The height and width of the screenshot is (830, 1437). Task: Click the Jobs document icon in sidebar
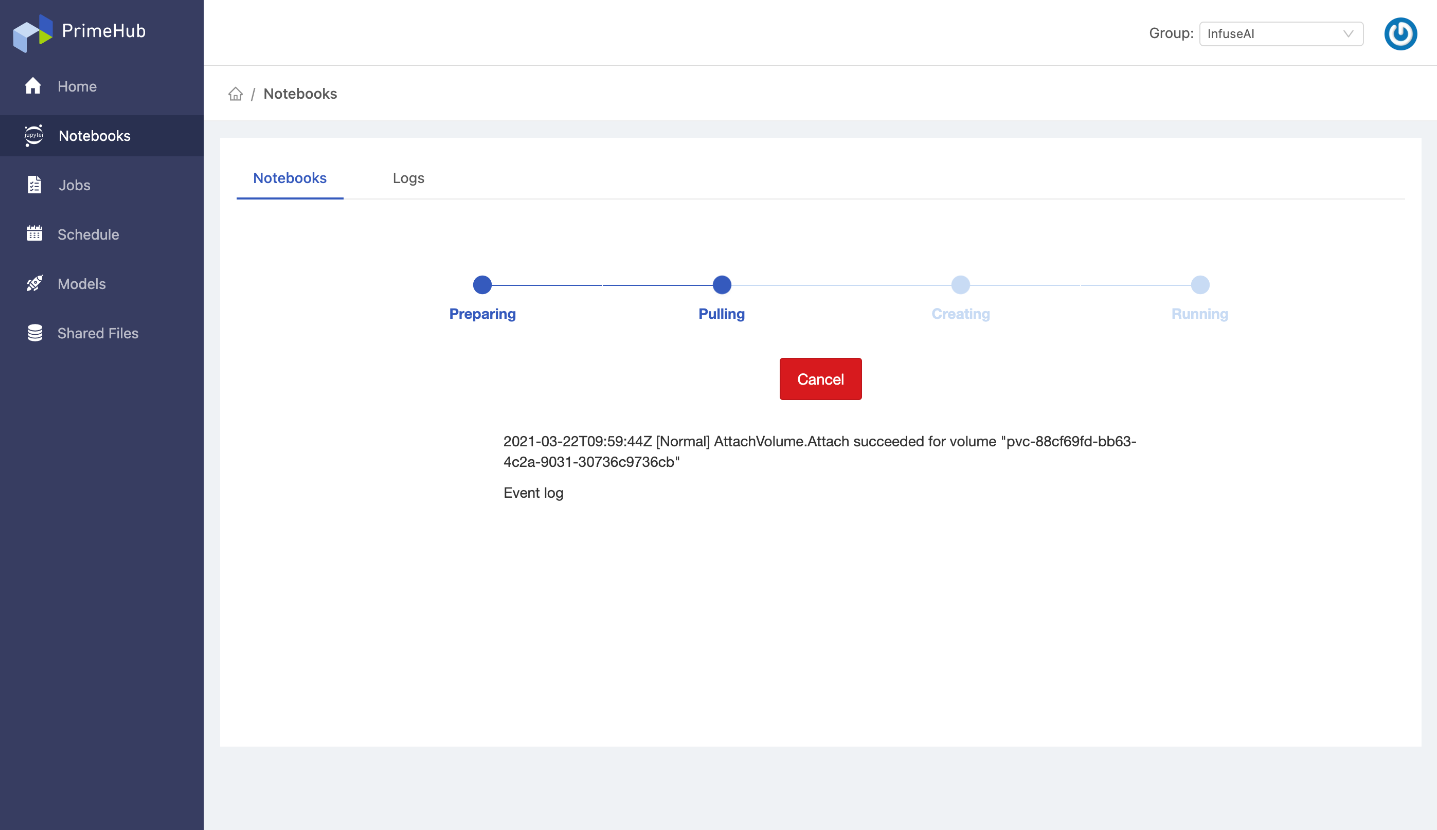(34, 185)
